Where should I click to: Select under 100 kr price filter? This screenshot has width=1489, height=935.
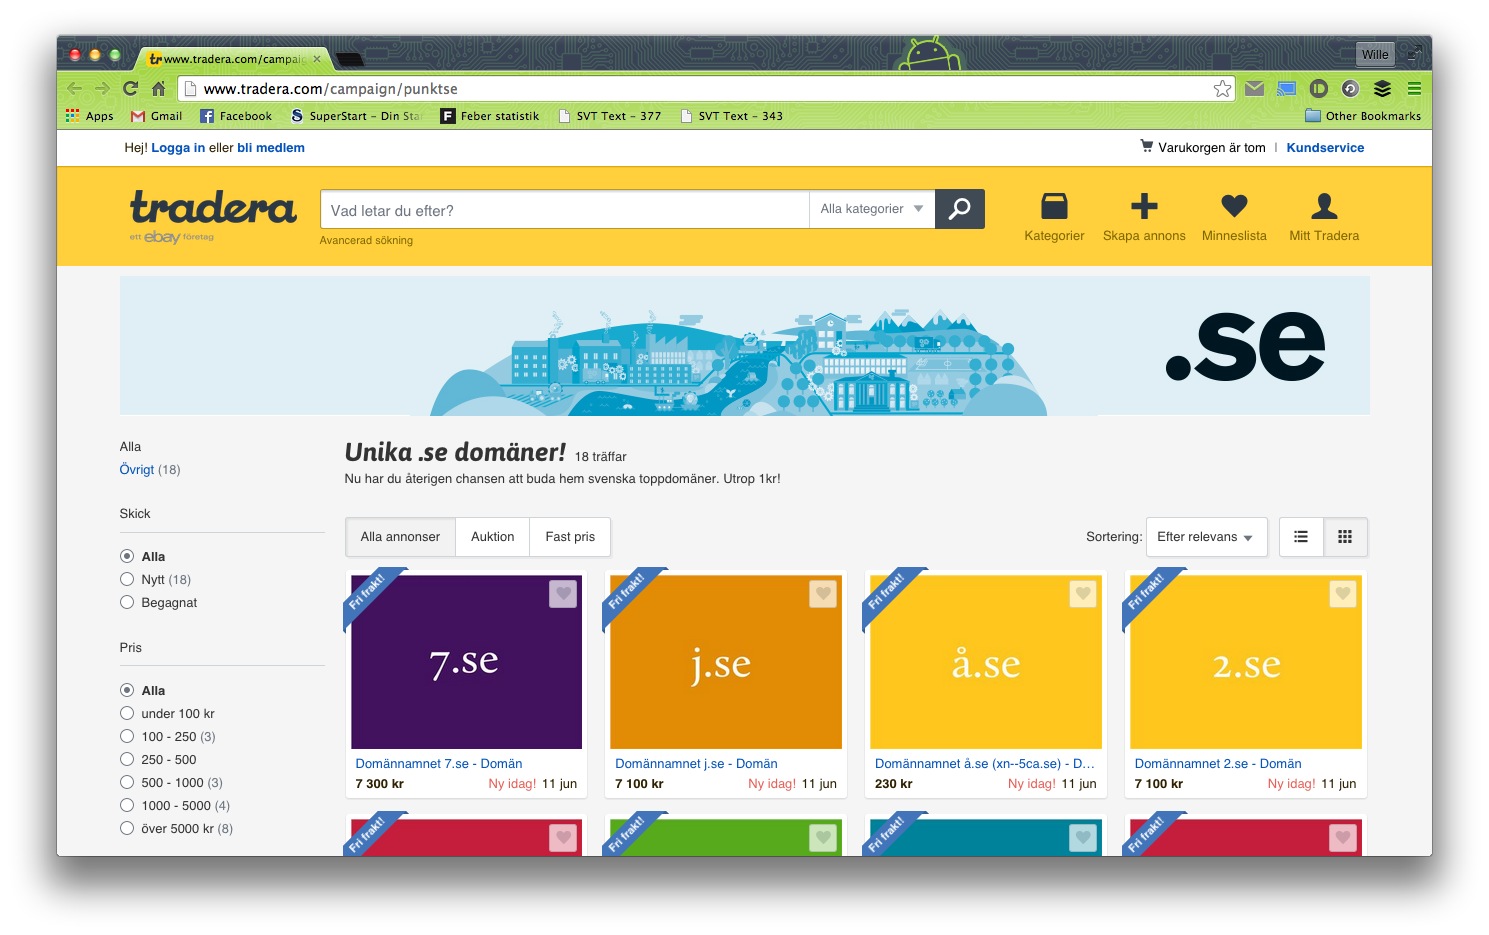point(127,713)
